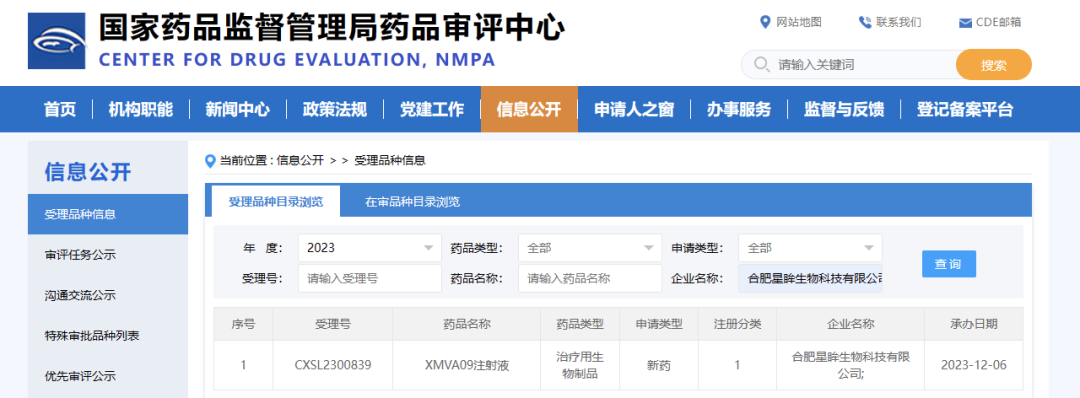Click the search magnifier icon
This screenshot has height=398, width=1080.
tap(761, 65)
